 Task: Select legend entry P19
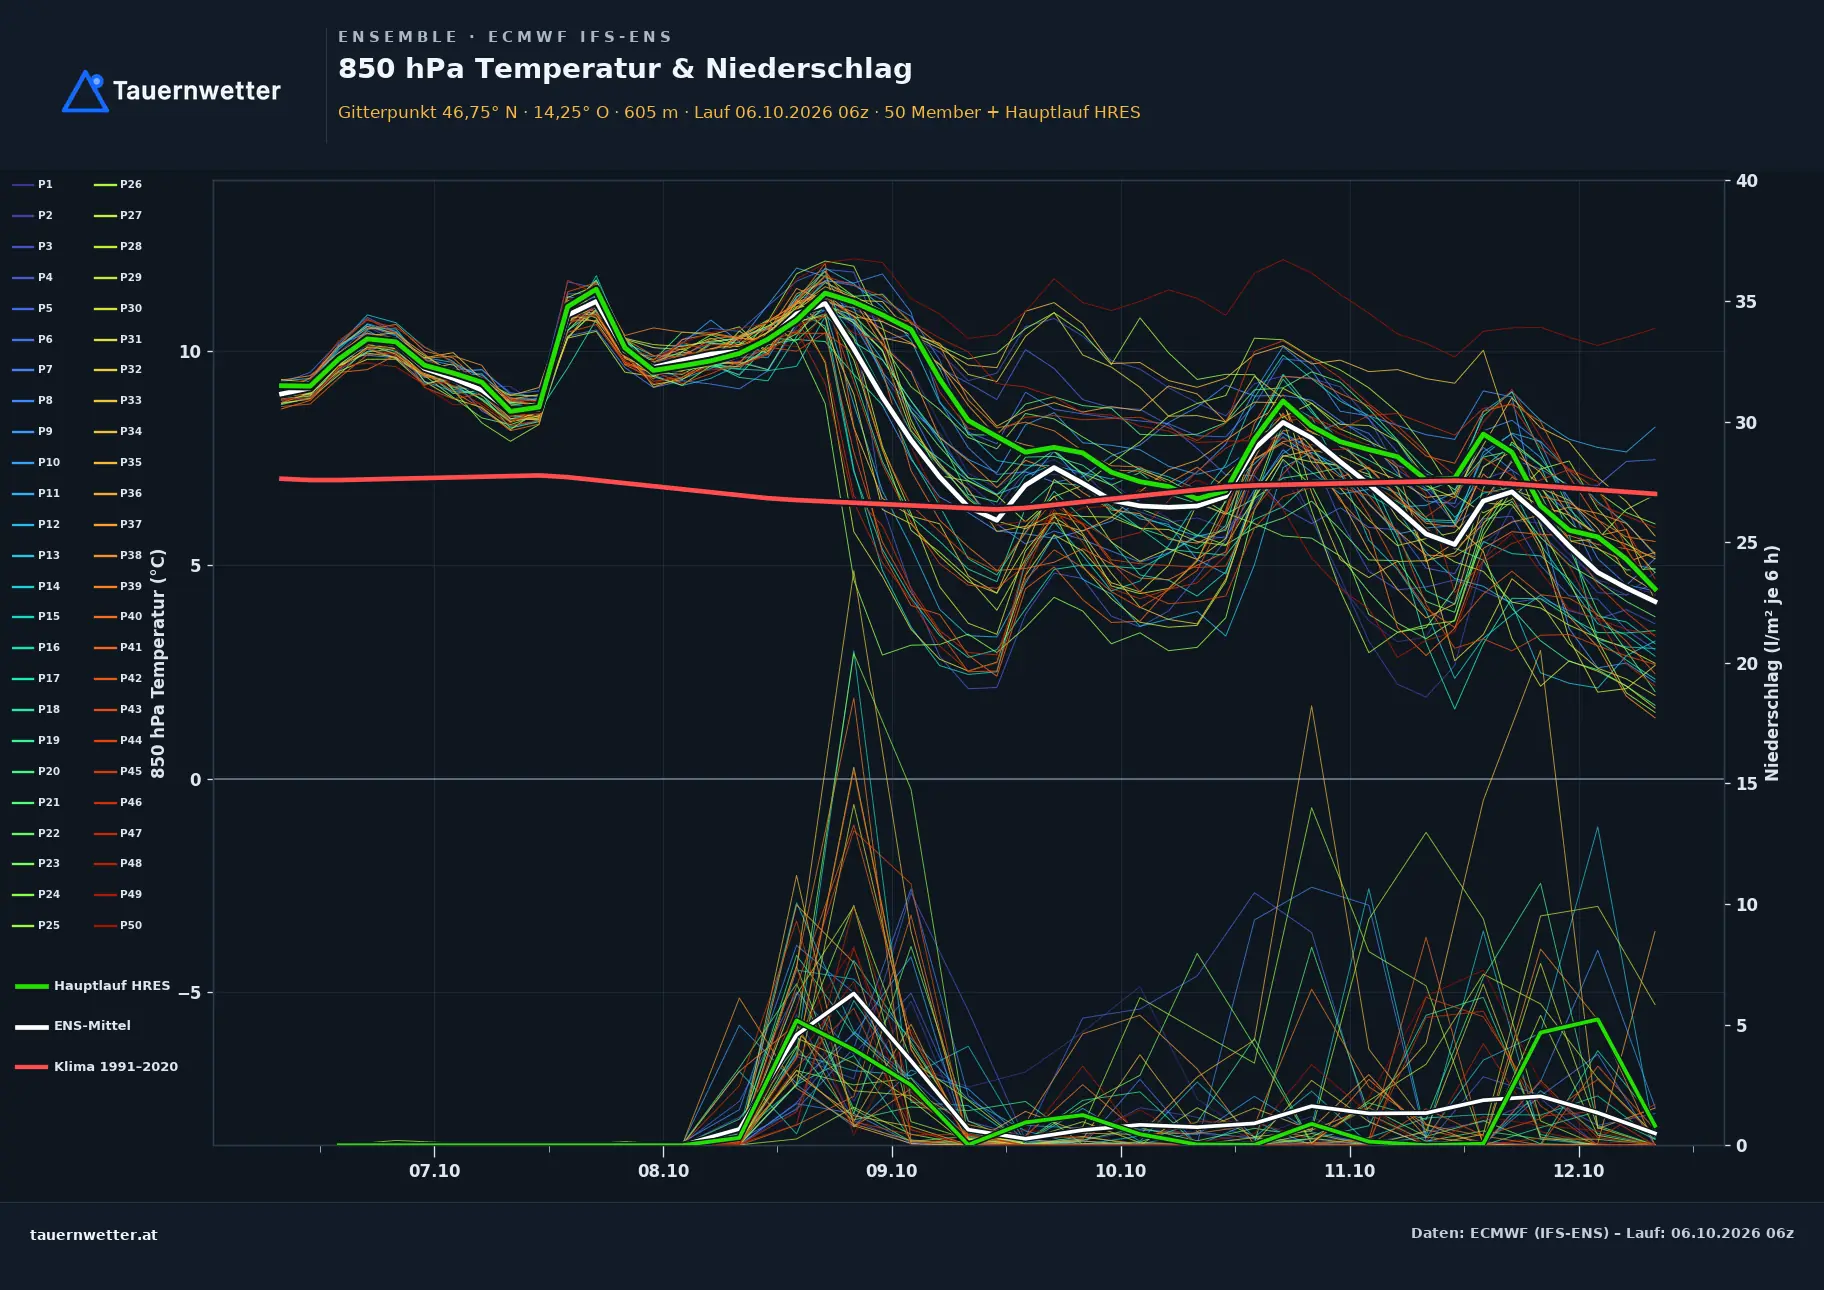tap(36, 741)
